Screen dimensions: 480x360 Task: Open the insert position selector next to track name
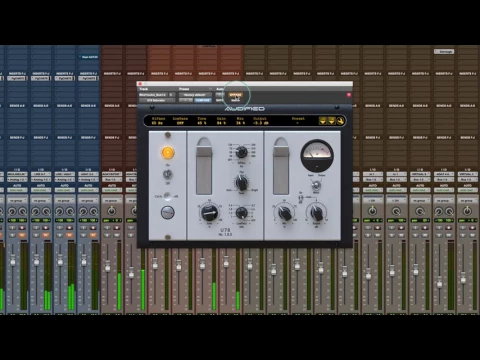172,95
